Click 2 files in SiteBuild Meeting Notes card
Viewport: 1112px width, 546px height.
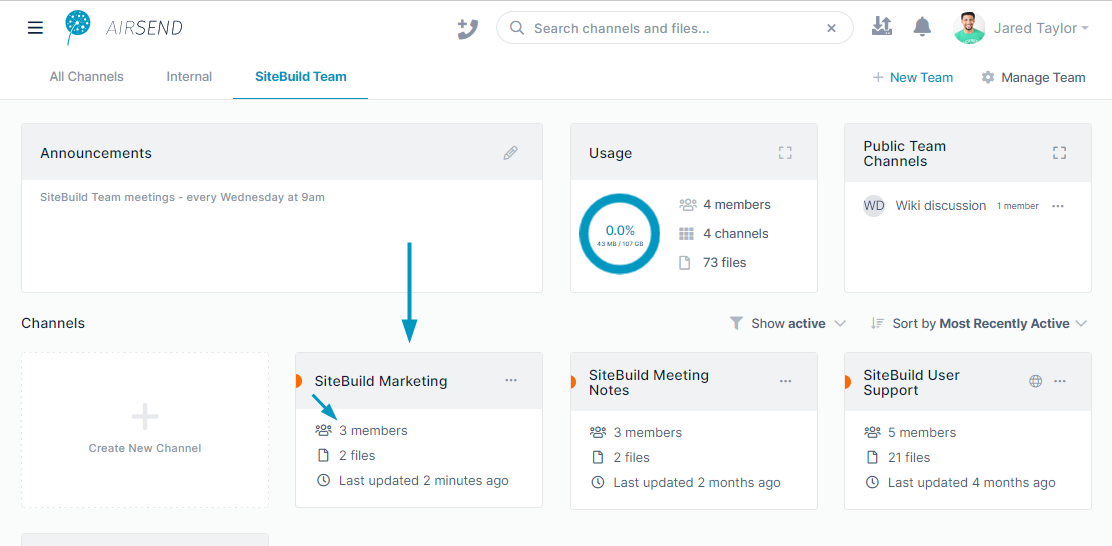(631, 457)
